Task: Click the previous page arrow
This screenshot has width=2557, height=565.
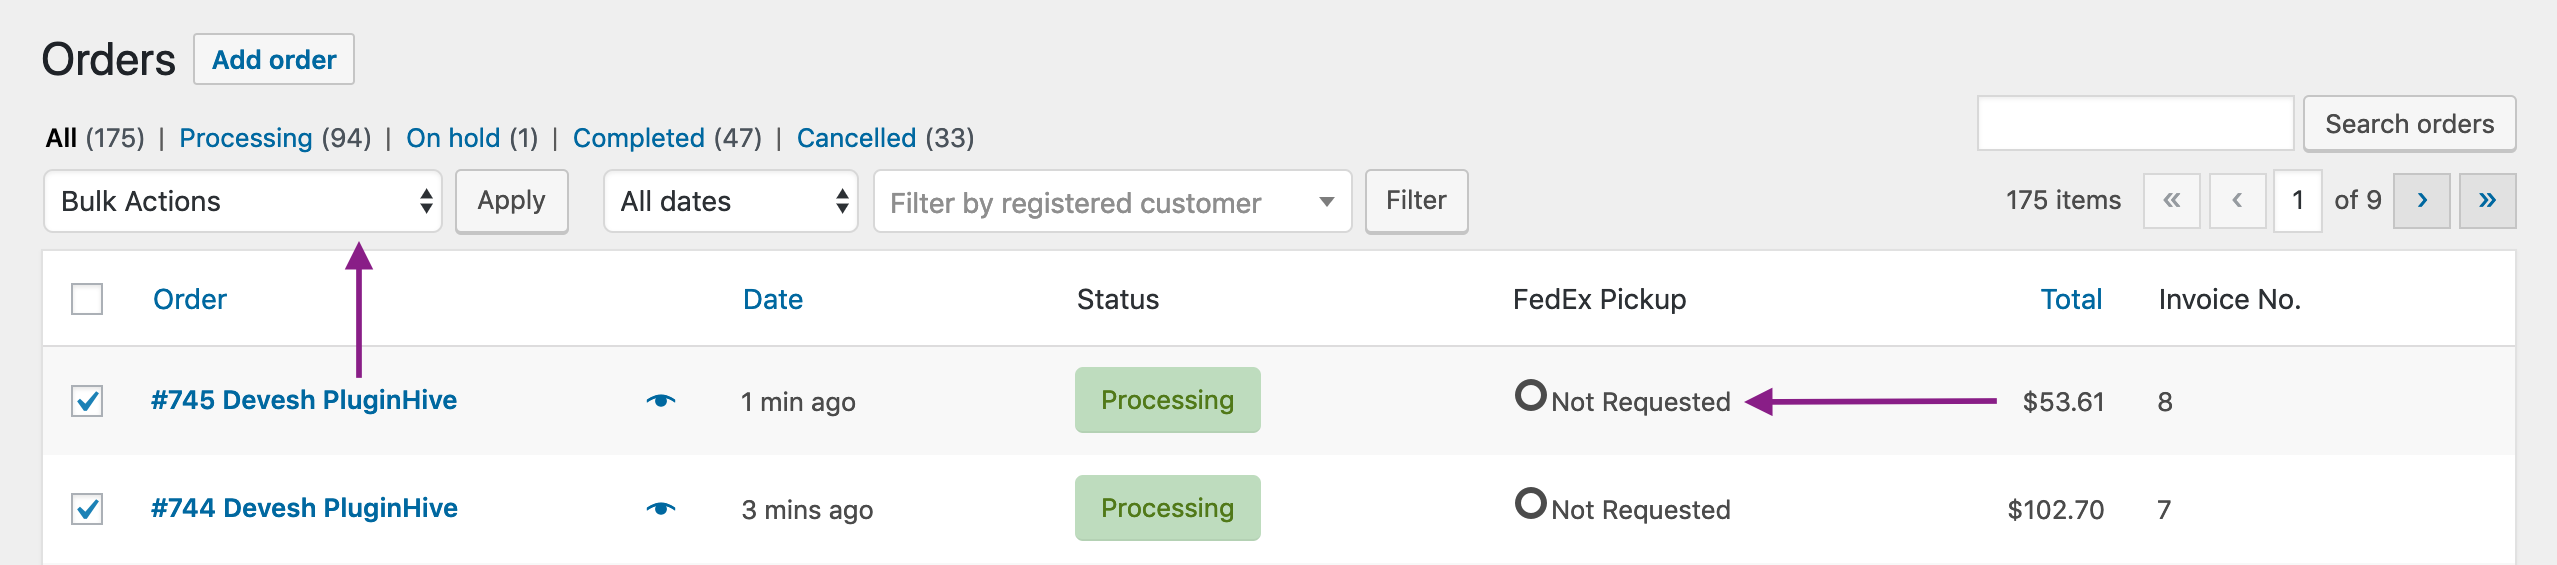Action: tap(2237, 201)
